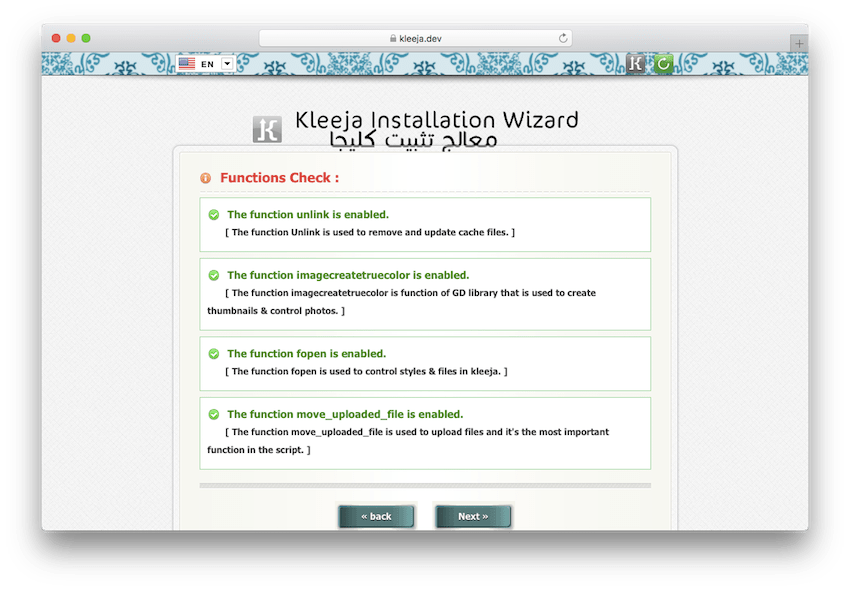The image size is (850, 590).
Task: Click the kleeja.dev address bar
Action: pyautogui.click(x=415, y=39)
